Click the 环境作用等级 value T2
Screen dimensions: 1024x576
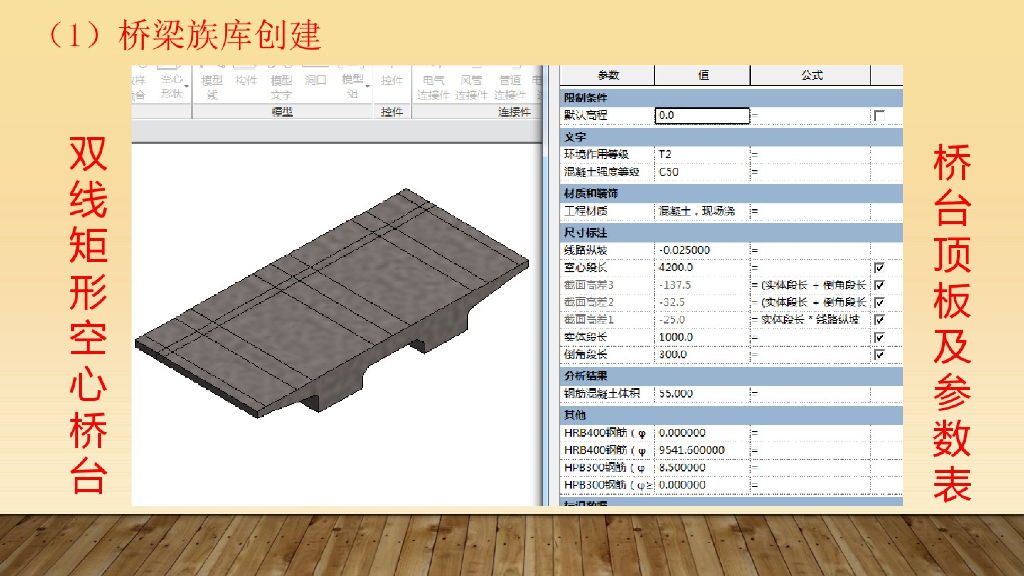[x=700, y=154]
